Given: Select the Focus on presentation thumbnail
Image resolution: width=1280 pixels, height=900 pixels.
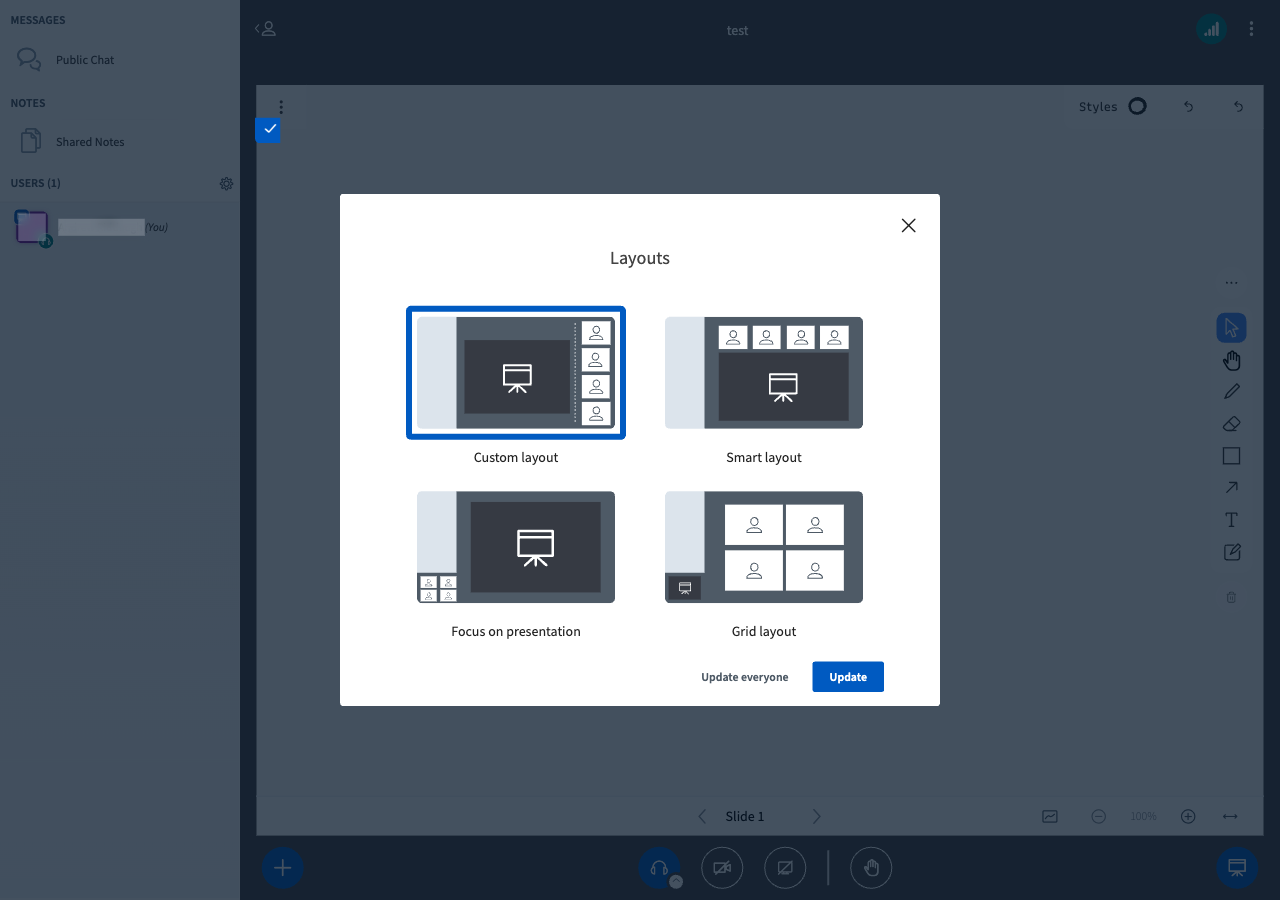Looking at the screenshot, I should coord(516,547).
